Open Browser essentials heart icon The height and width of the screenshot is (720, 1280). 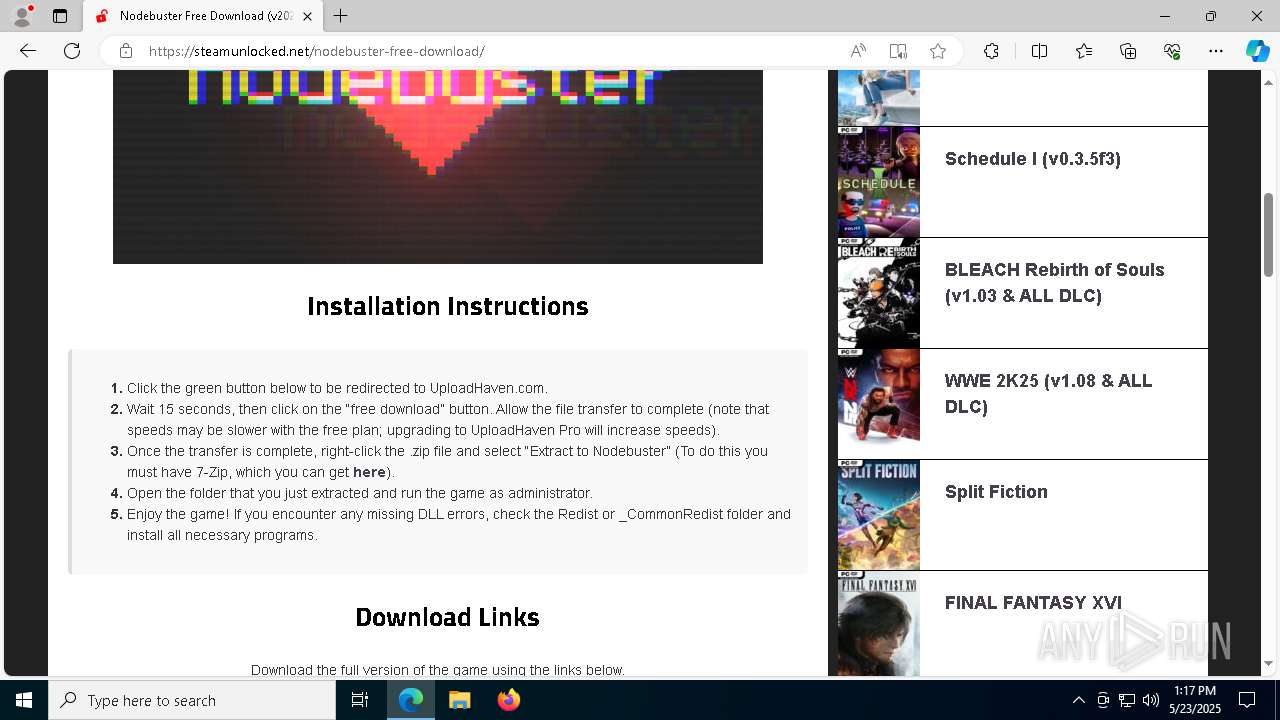click(x=1172, y=51)
